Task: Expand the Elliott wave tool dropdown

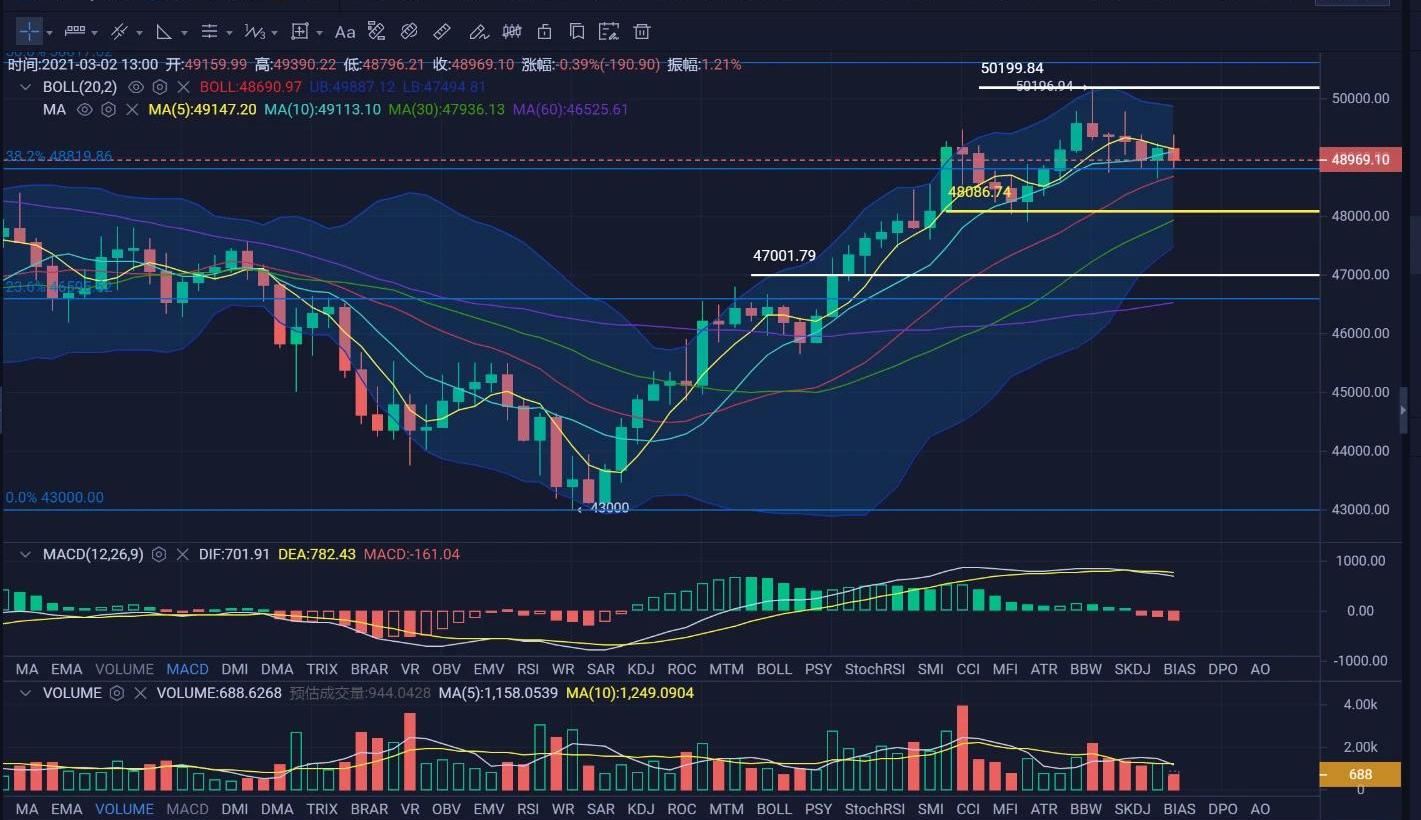Action: (x=275, y=33)
